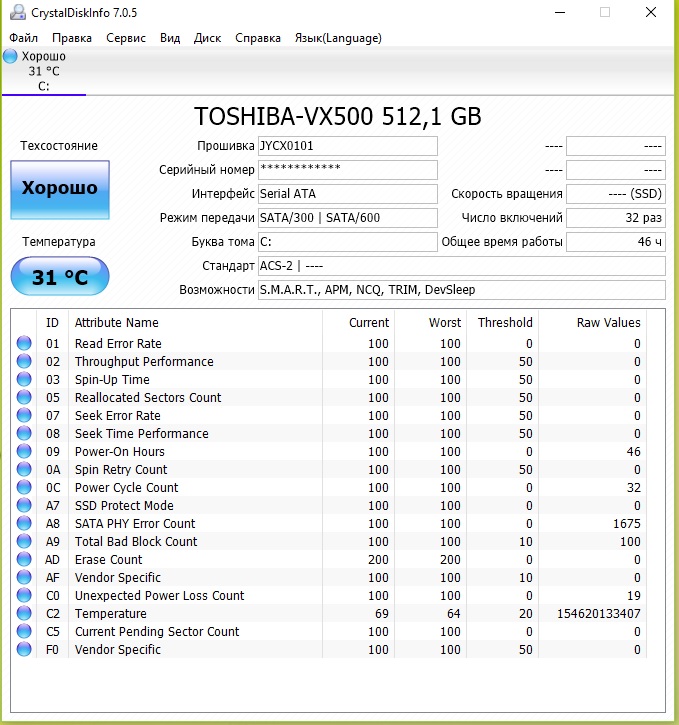Click the Raw Values column header
The image size is (679, 725).
(593, 322)
